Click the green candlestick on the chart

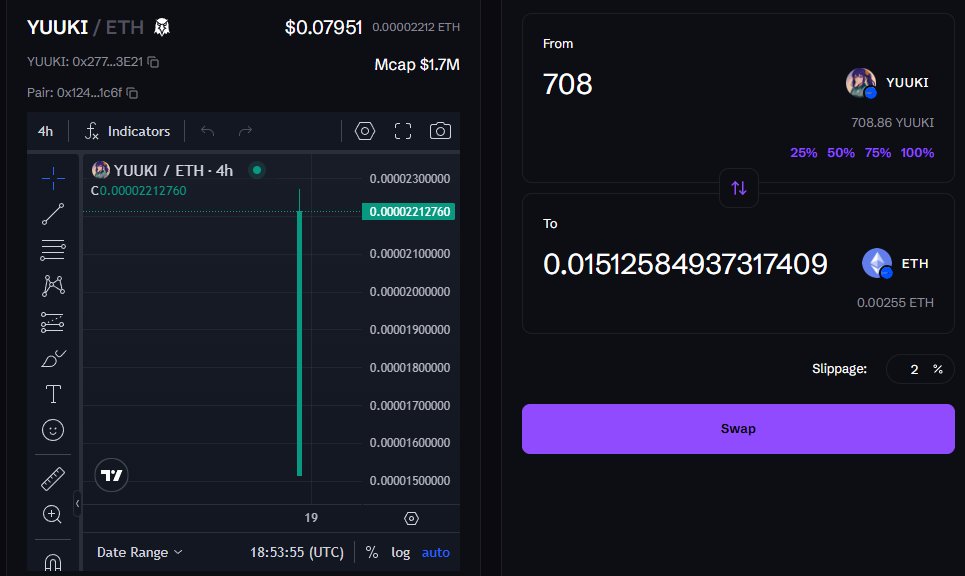[300, 342]
